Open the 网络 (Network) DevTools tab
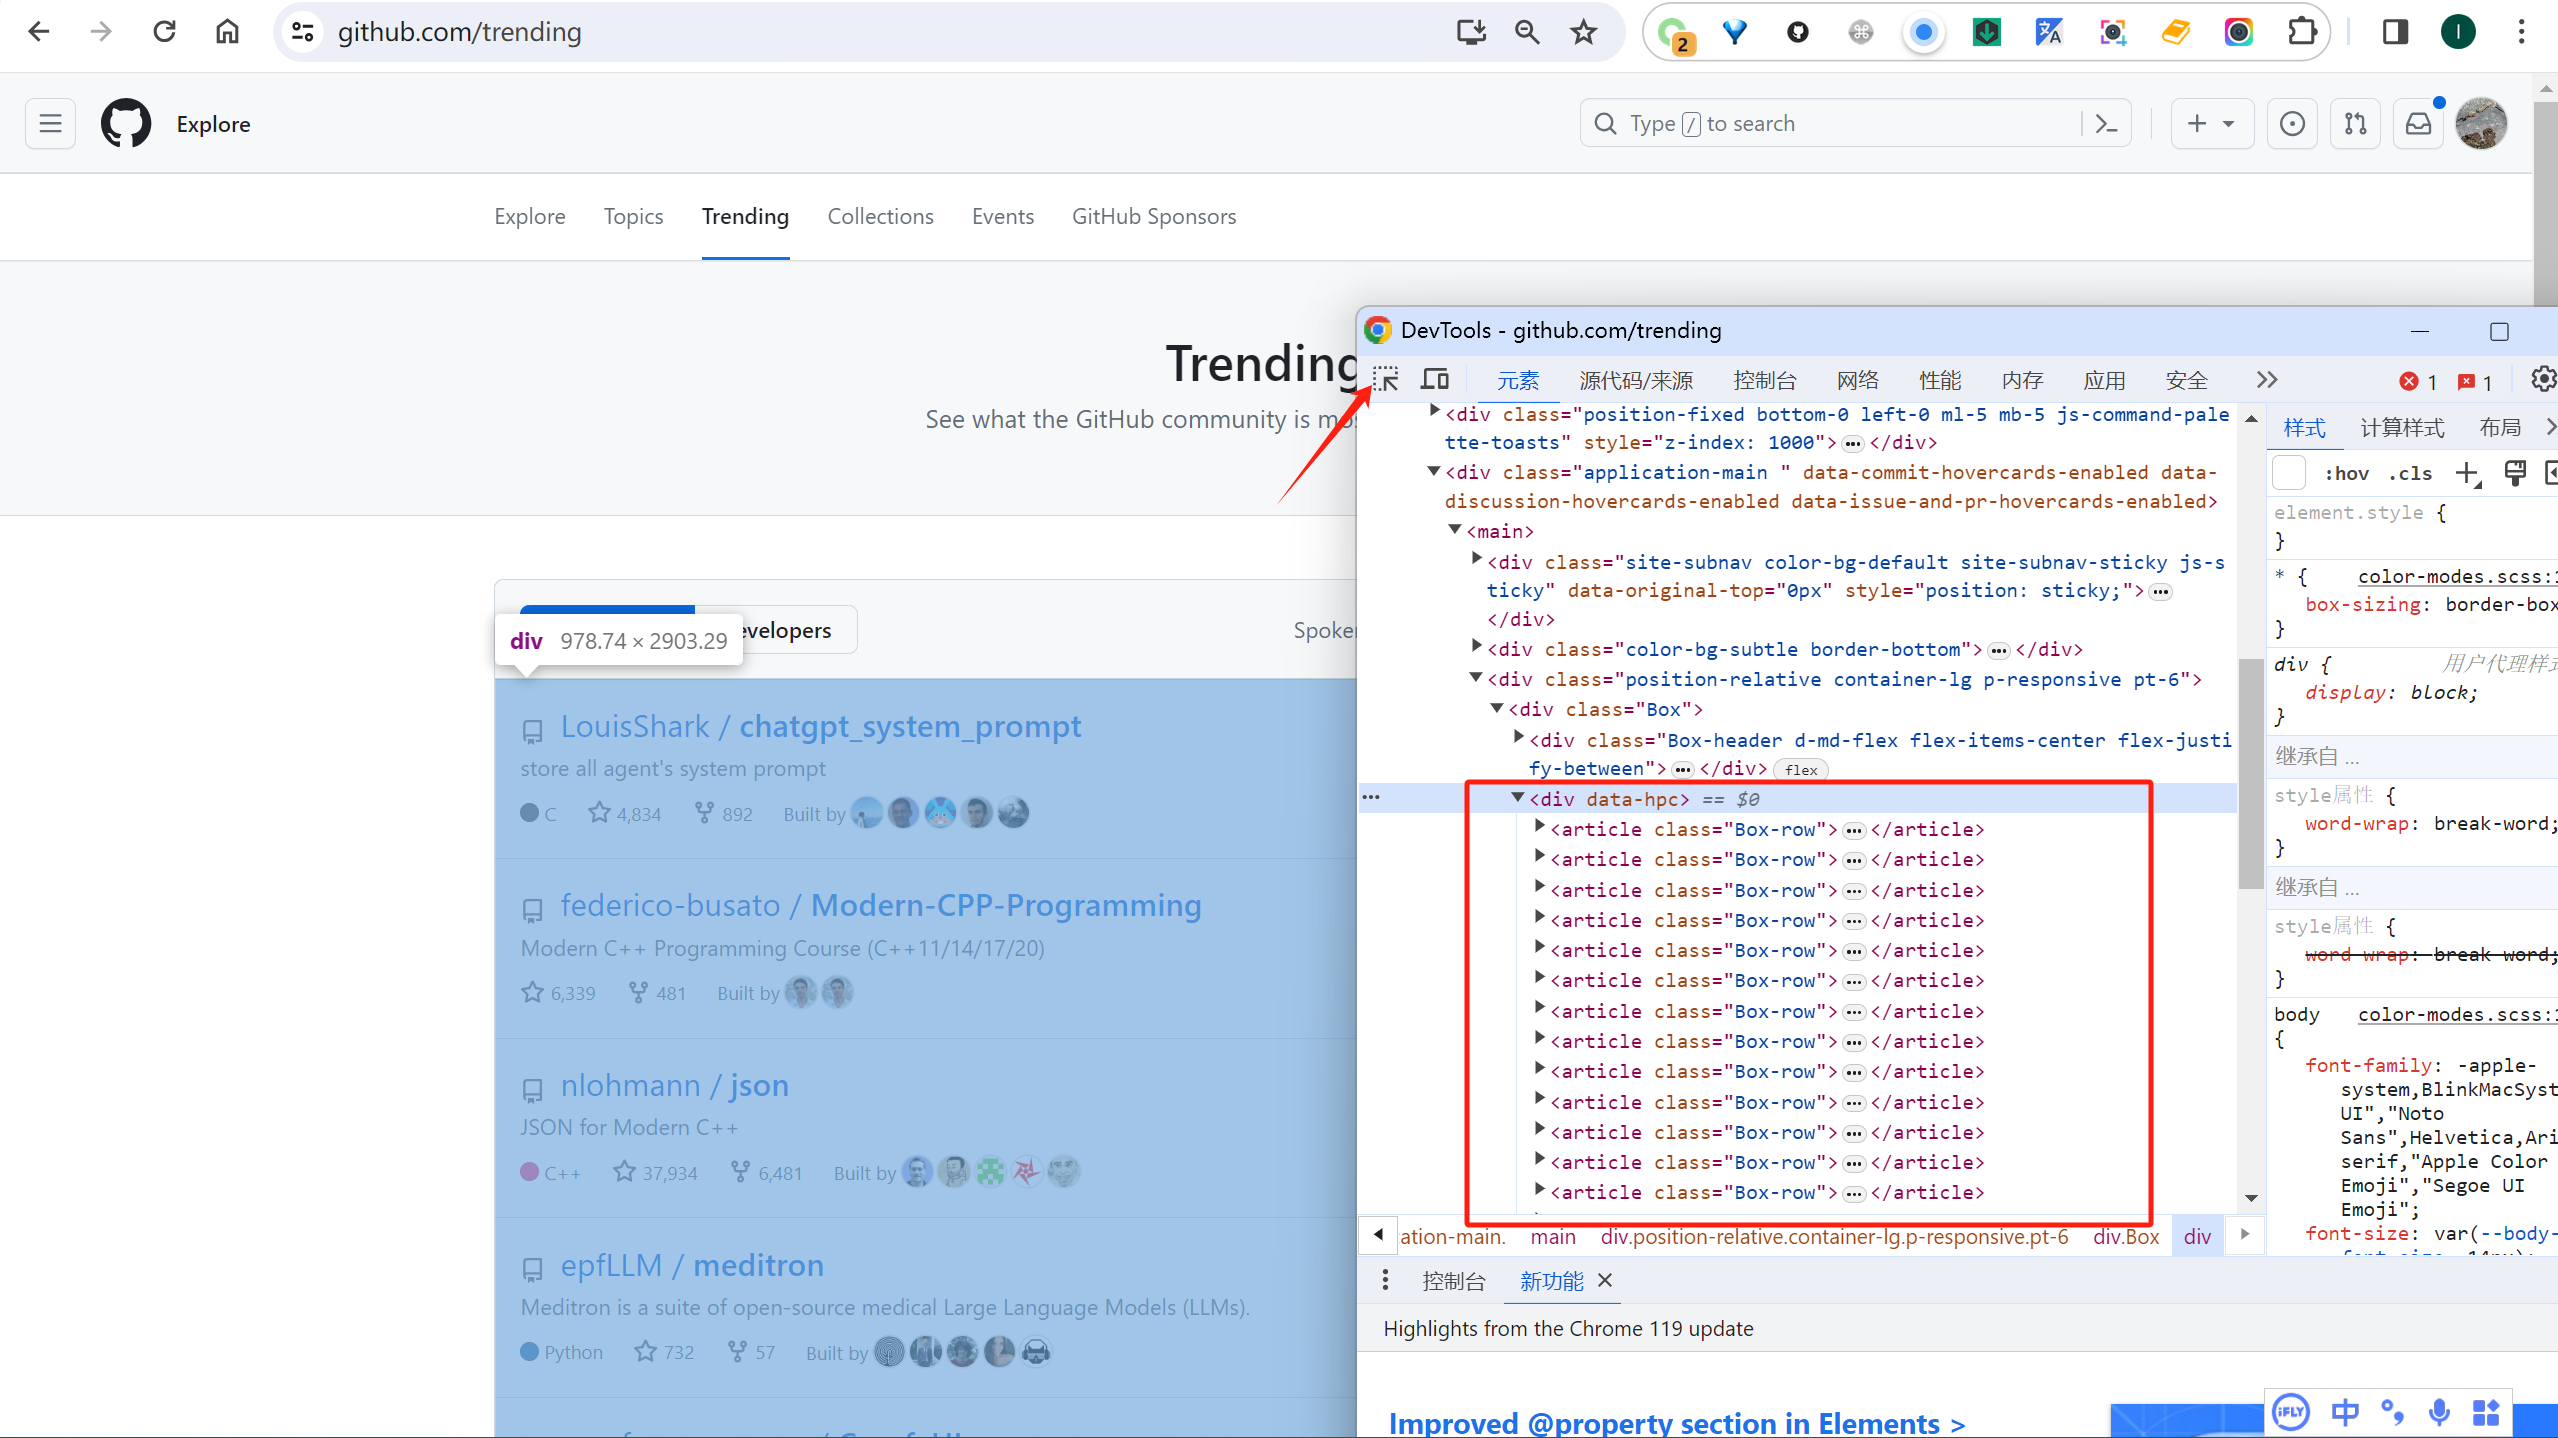This screenshot has height=1438, width=2558. pyautogui.click(x=1857, y=381)
